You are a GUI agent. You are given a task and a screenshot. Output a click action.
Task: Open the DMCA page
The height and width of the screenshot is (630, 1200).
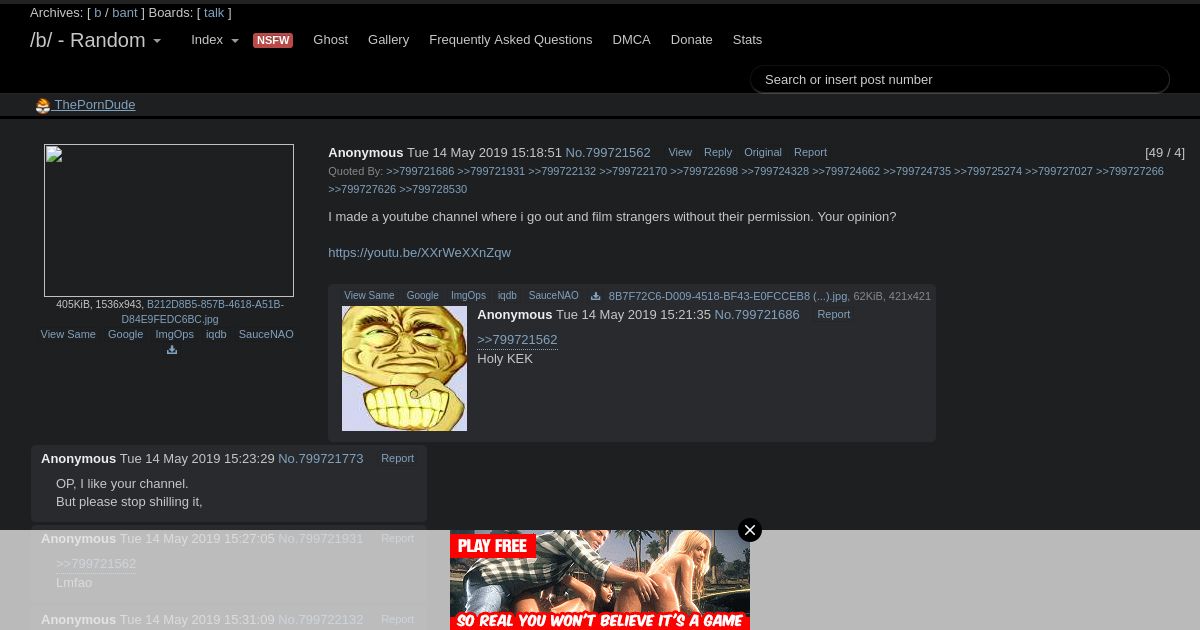(631, 40)
